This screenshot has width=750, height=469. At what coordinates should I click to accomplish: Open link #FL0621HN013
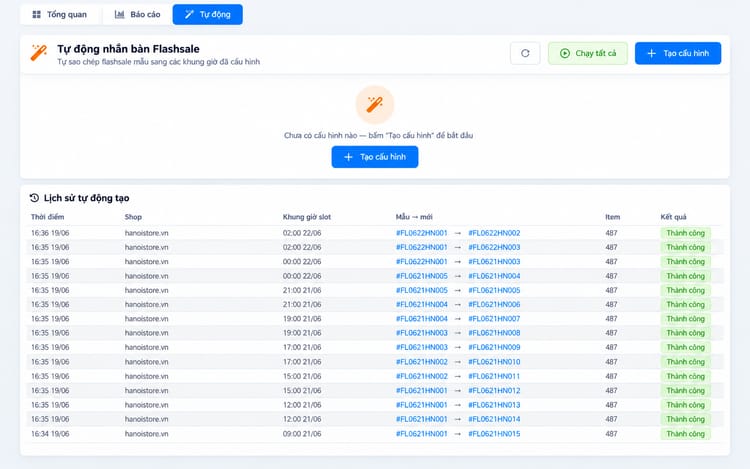pyautogui.click(x=494, y=405)
